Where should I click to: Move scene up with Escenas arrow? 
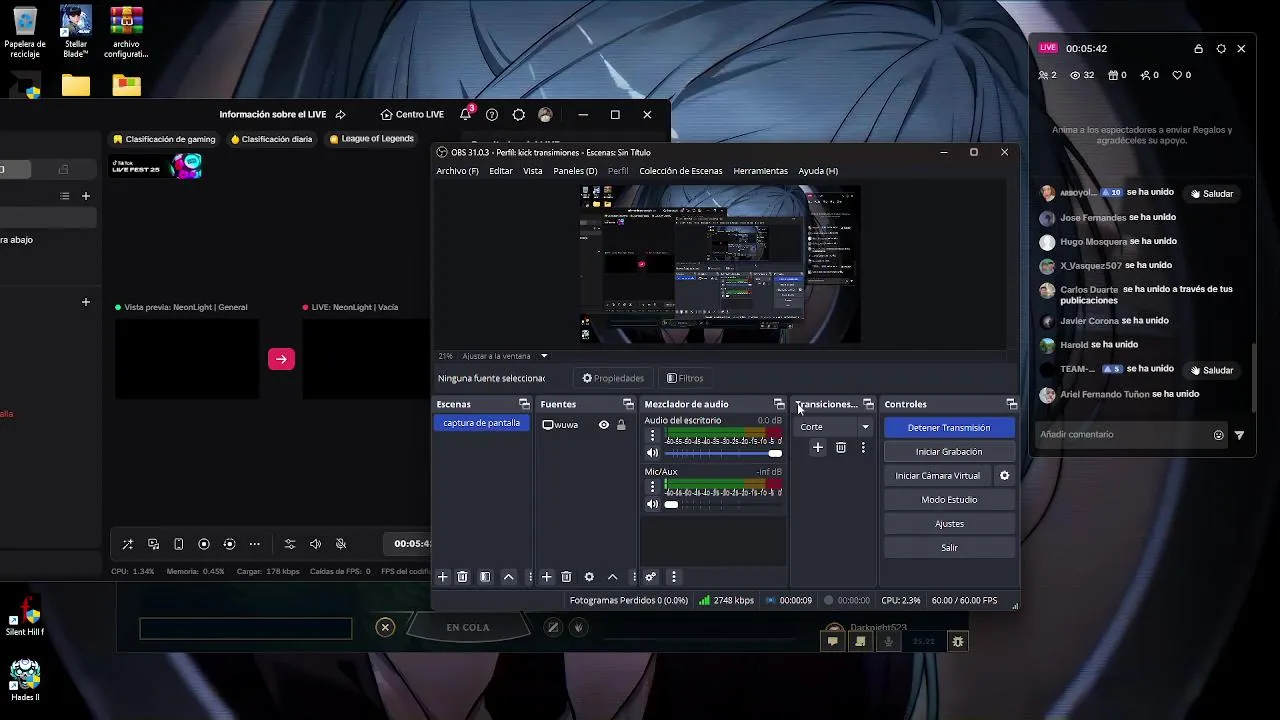coord(508,577)
